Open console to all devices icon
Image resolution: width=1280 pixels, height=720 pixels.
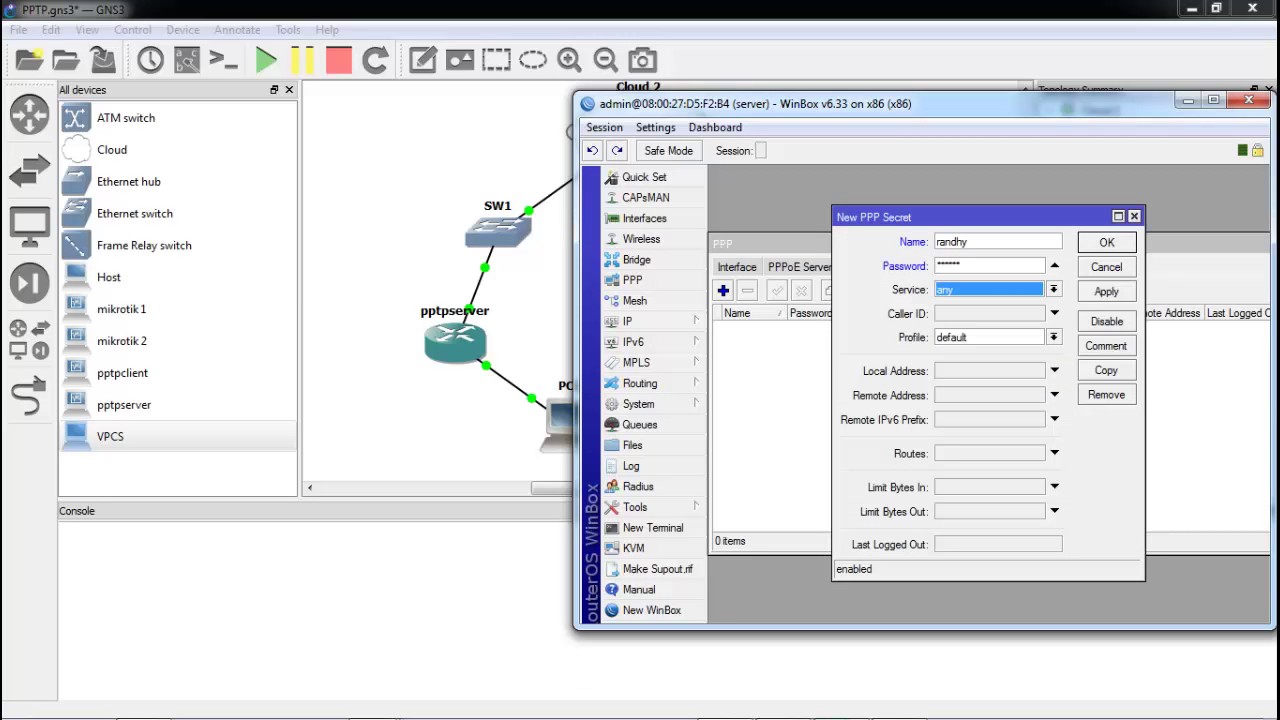[224, 60]
